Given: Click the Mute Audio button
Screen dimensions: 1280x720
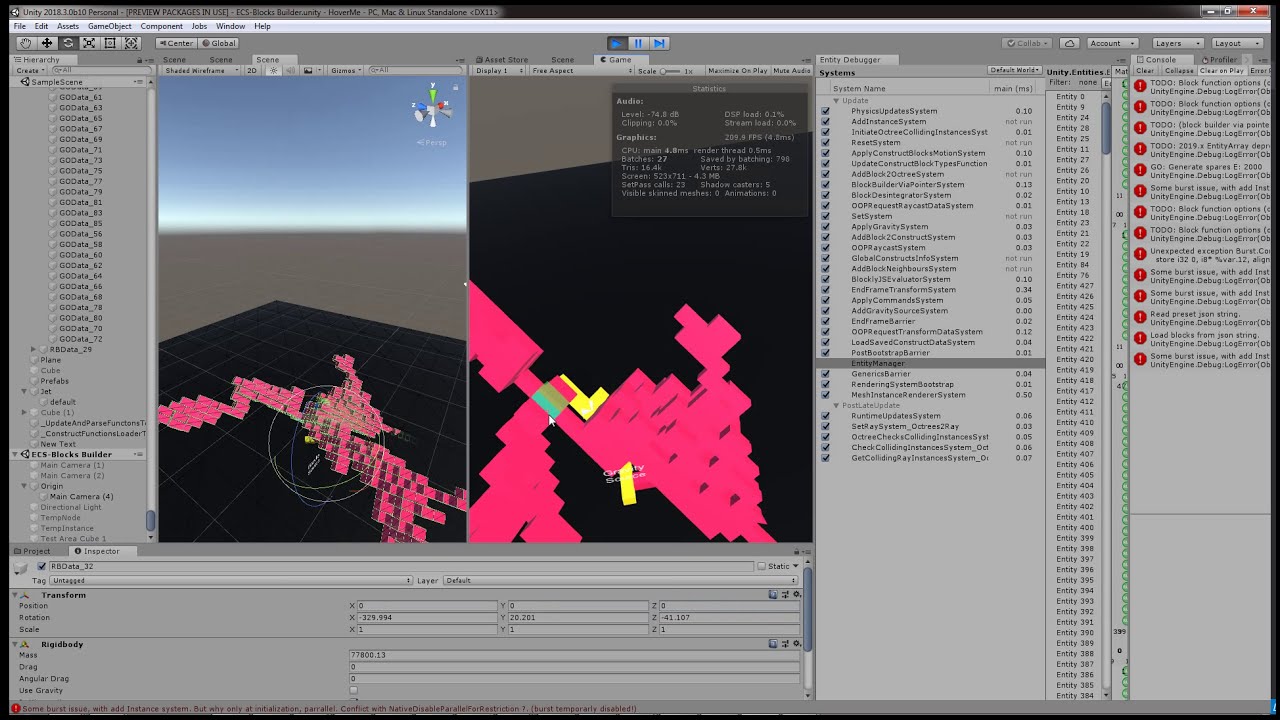Looking at the screenshot, I should [791, 71].
